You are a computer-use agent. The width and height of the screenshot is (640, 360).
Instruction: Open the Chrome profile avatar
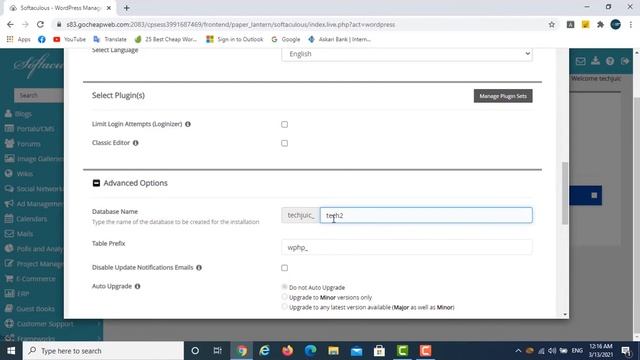(x=616, y=24)
